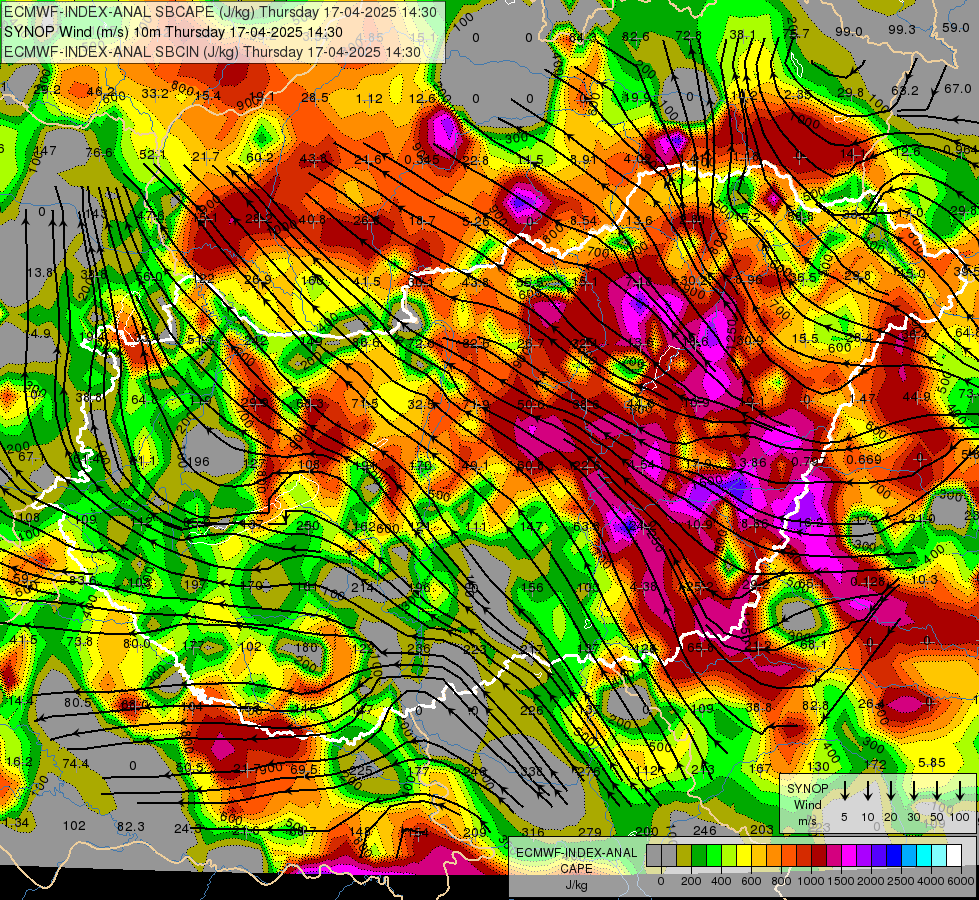979x900 pixels.
Task: Click the map value 74.4
Action: [x=76, y=763]
